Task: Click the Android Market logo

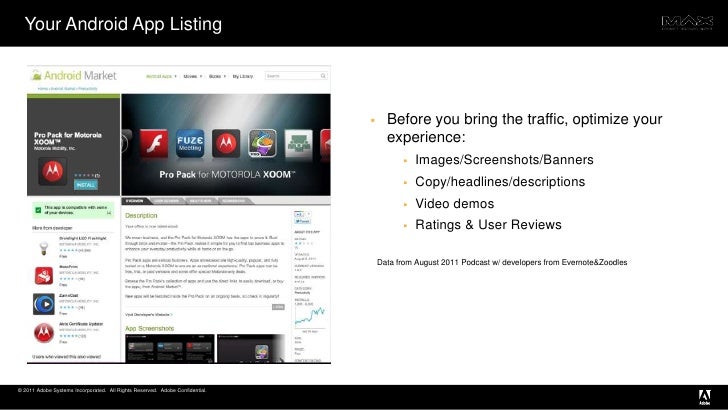Action: pyautogui.click(x=73, y=75)
